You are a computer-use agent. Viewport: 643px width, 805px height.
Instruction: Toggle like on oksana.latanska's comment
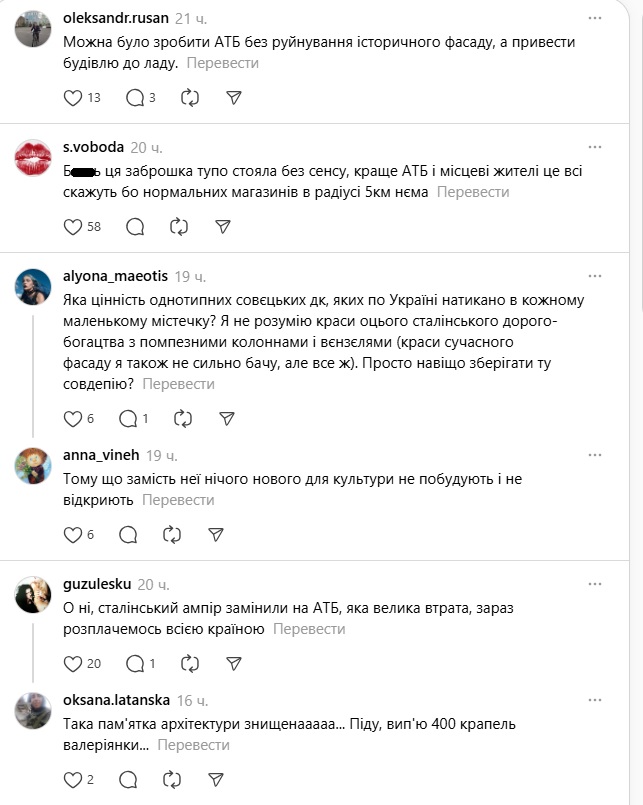coord(72,779)
